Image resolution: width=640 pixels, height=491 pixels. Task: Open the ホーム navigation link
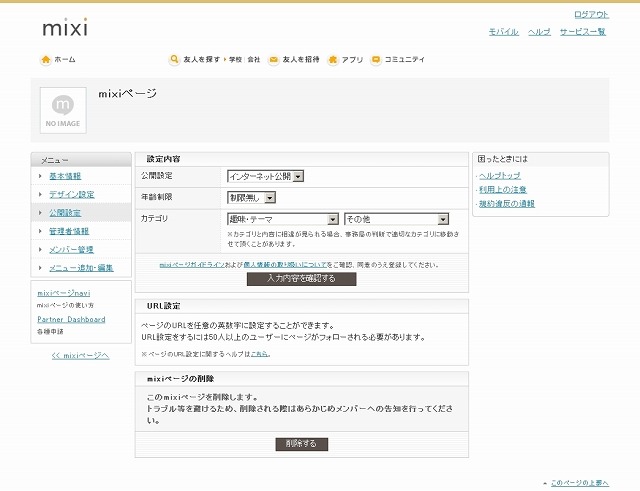(x=65, y=60)
